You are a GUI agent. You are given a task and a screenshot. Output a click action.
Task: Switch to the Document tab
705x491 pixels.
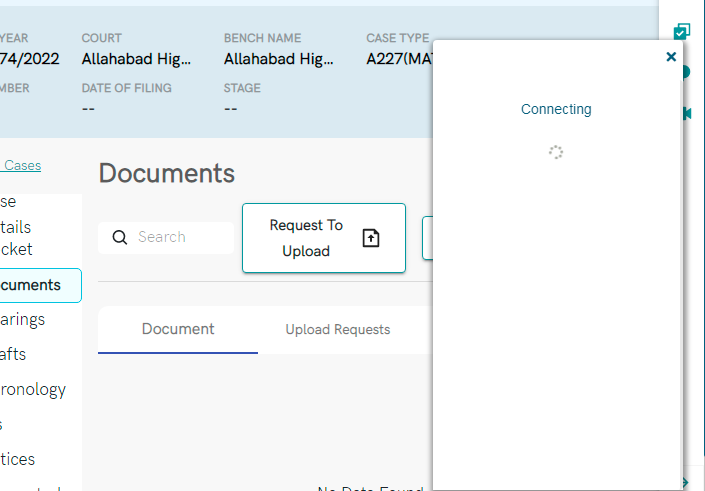tap(178, 329)
